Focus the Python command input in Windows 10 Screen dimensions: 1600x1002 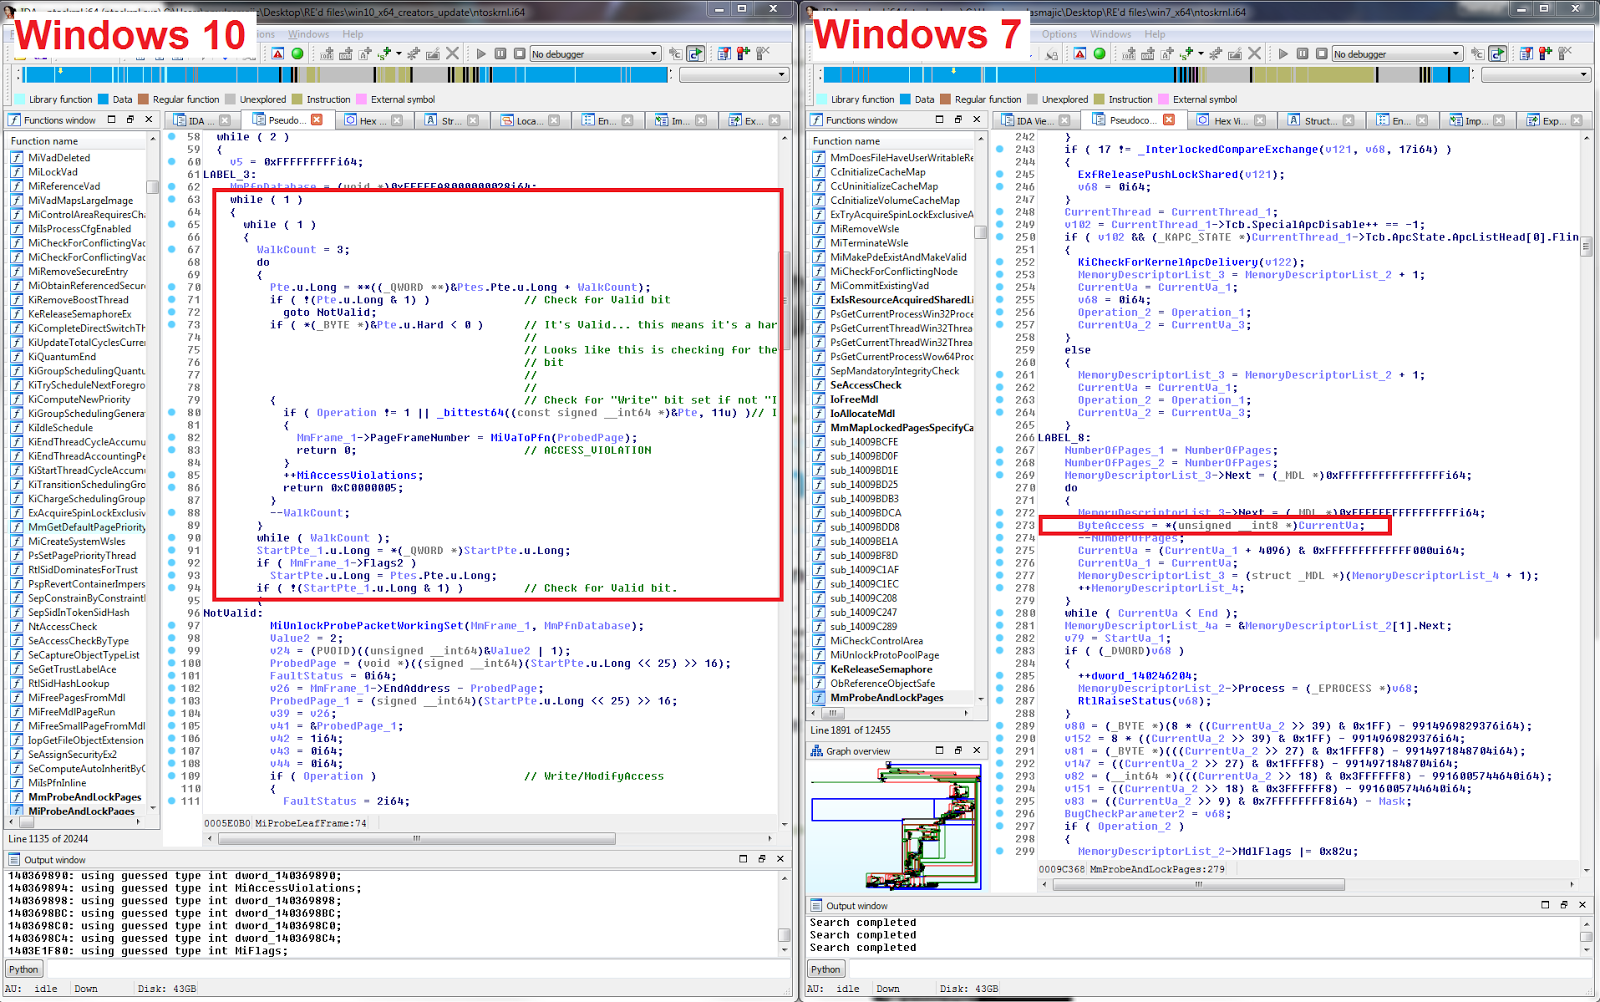point(417,969)
